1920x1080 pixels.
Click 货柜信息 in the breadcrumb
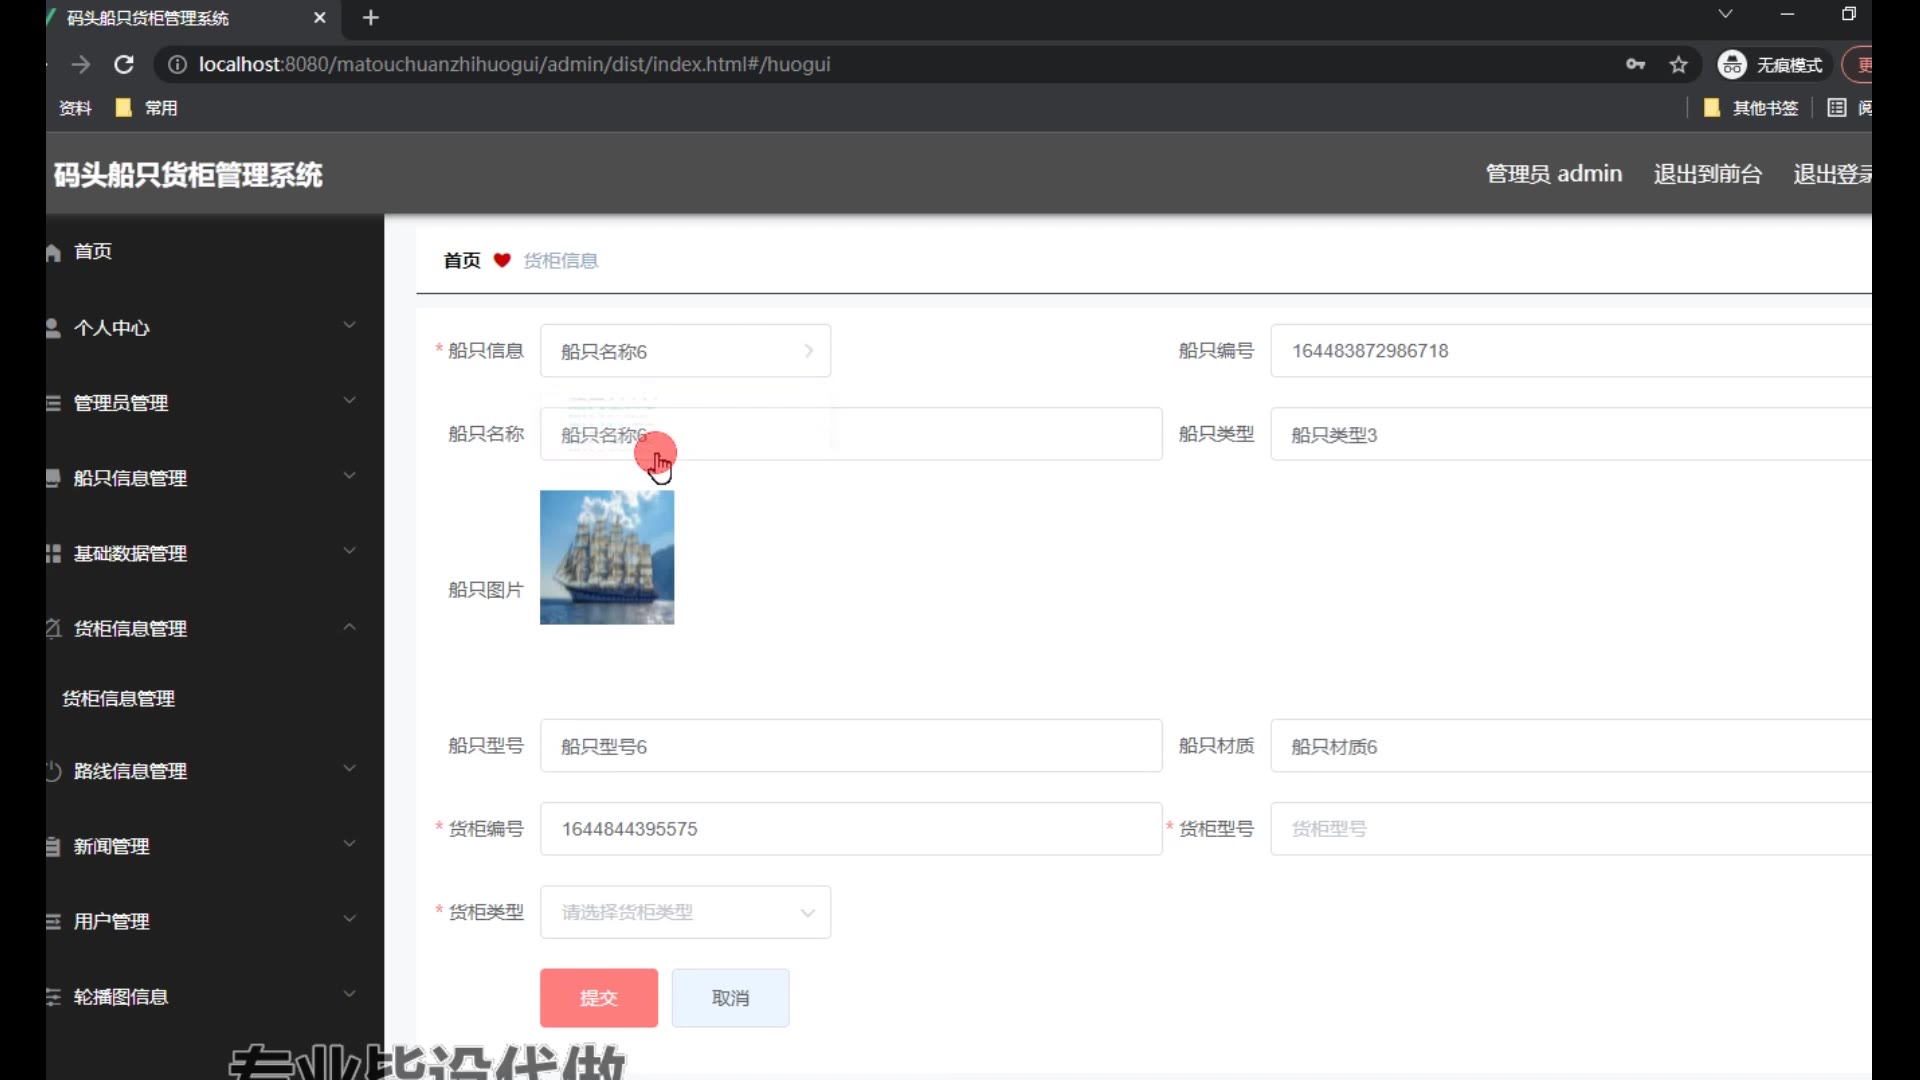coord(561,260)
